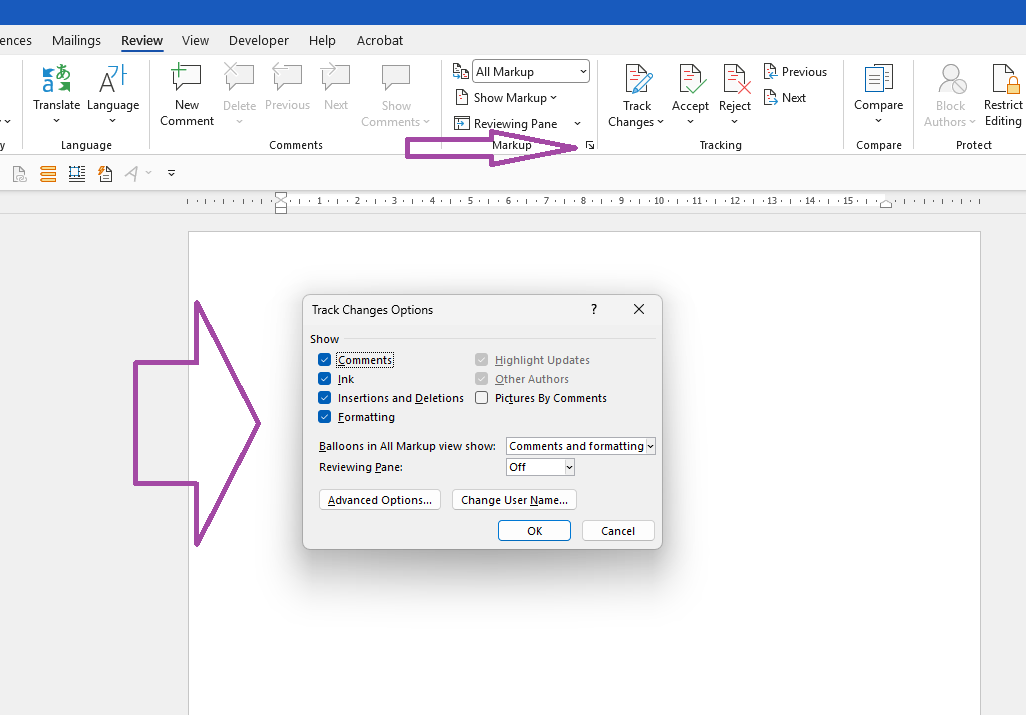Image resolution: width=1026 pixels, height=715 pixels.
Task: Click the greyed arrow icon in quick access bar
Action: coord(132,174)
